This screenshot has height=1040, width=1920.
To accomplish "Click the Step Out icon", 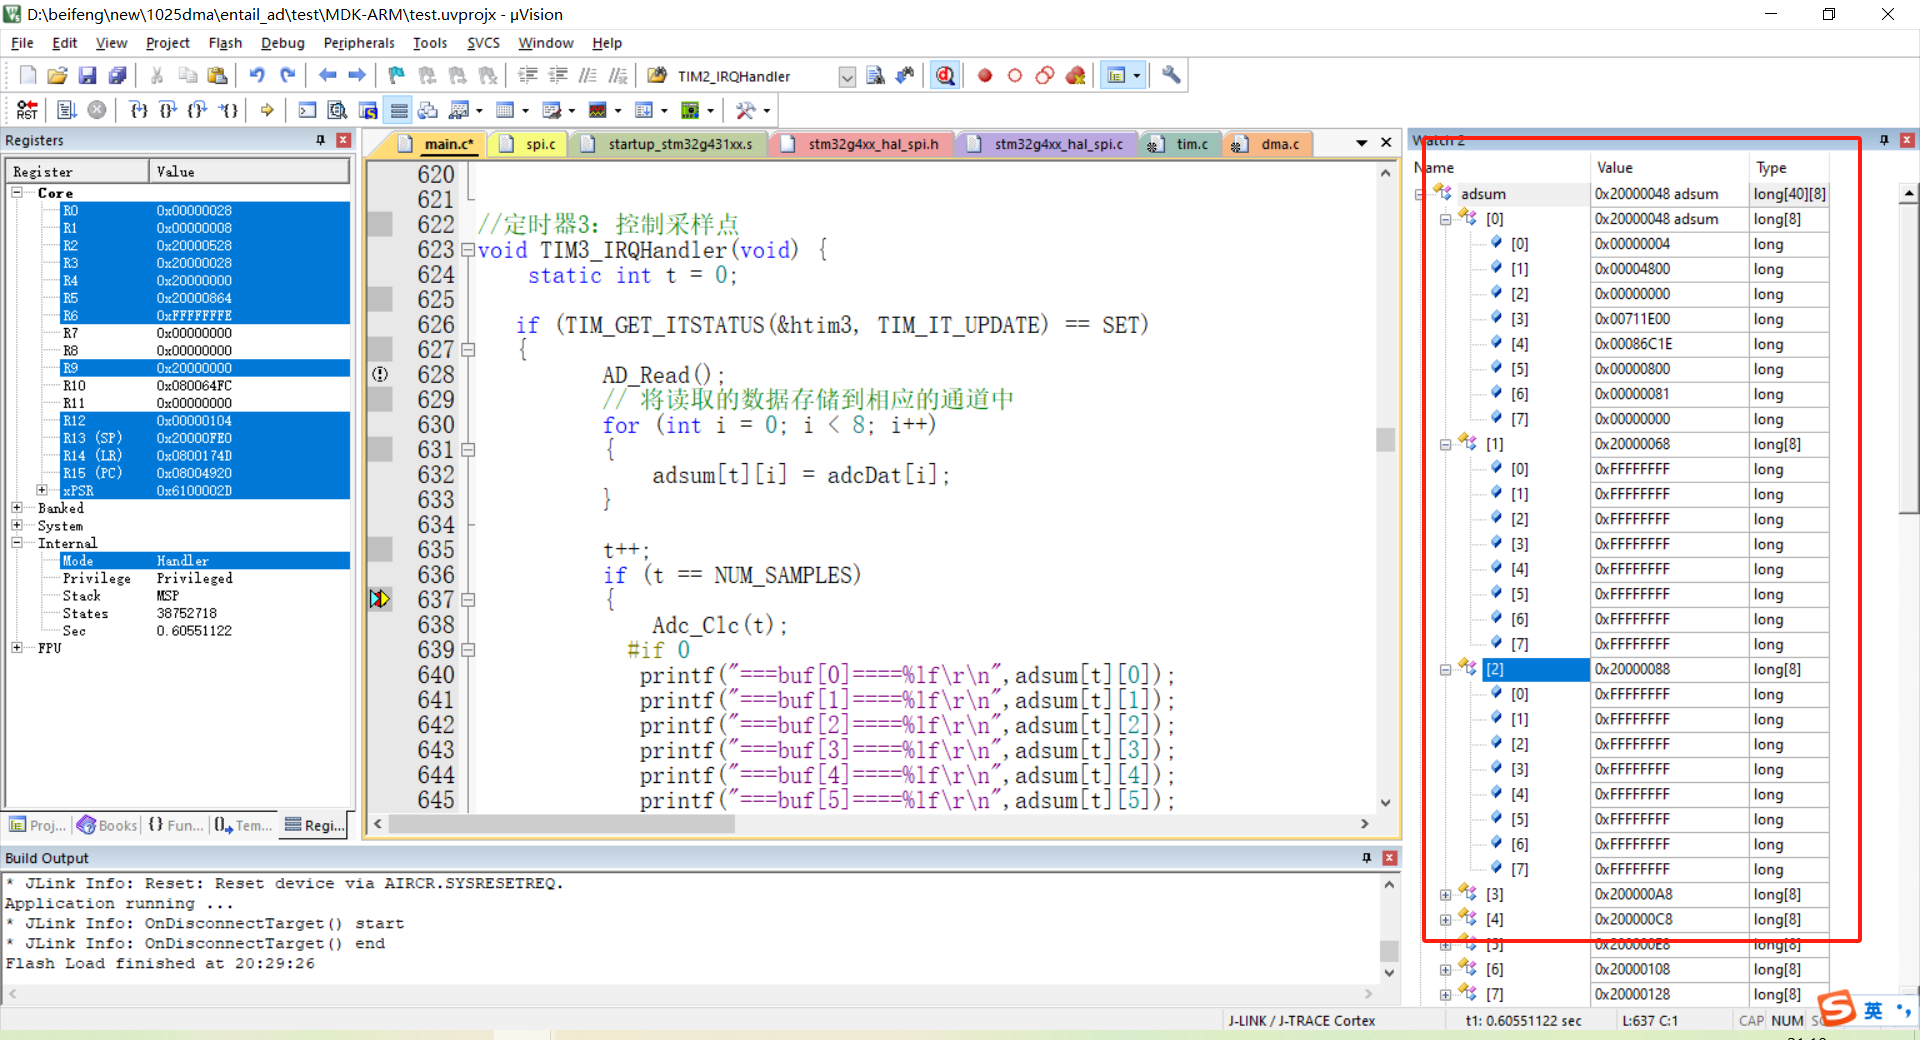I will point(198,110).
